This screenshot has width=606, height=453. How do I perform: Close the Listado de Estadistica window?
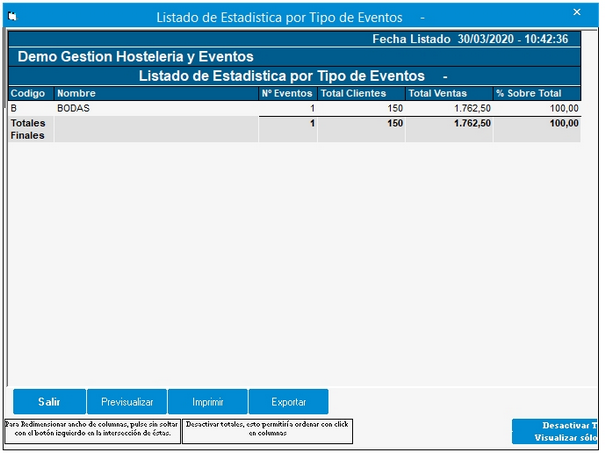(x=577, y=12)
